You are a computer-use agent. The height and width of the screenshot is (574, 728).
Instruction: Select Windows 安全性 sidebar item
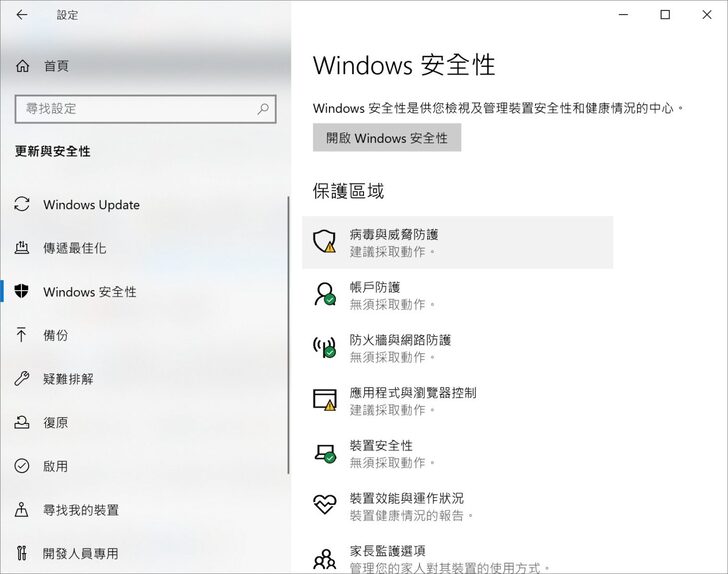click(144, 292)
